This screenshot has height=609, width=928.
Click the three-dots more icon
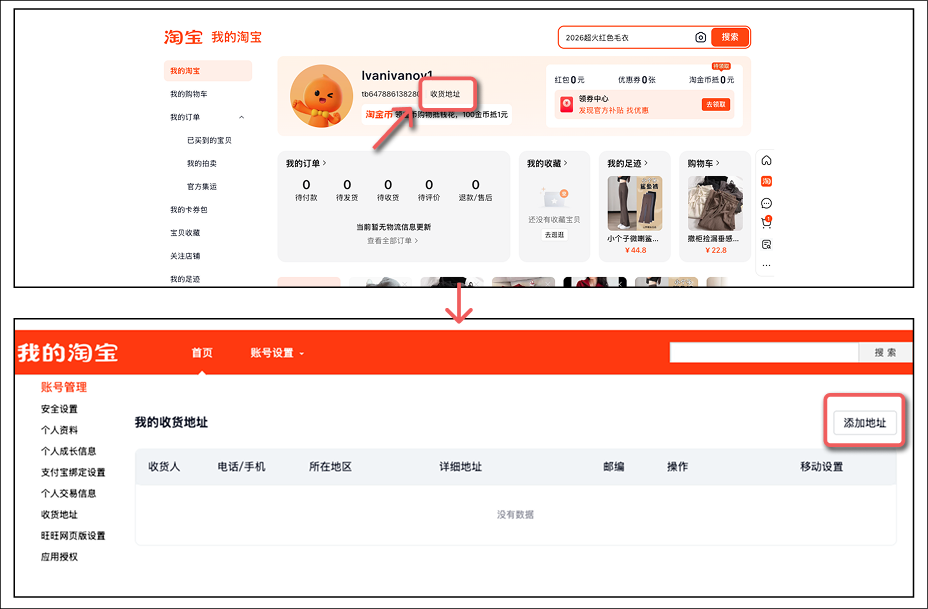coord(766,265)
